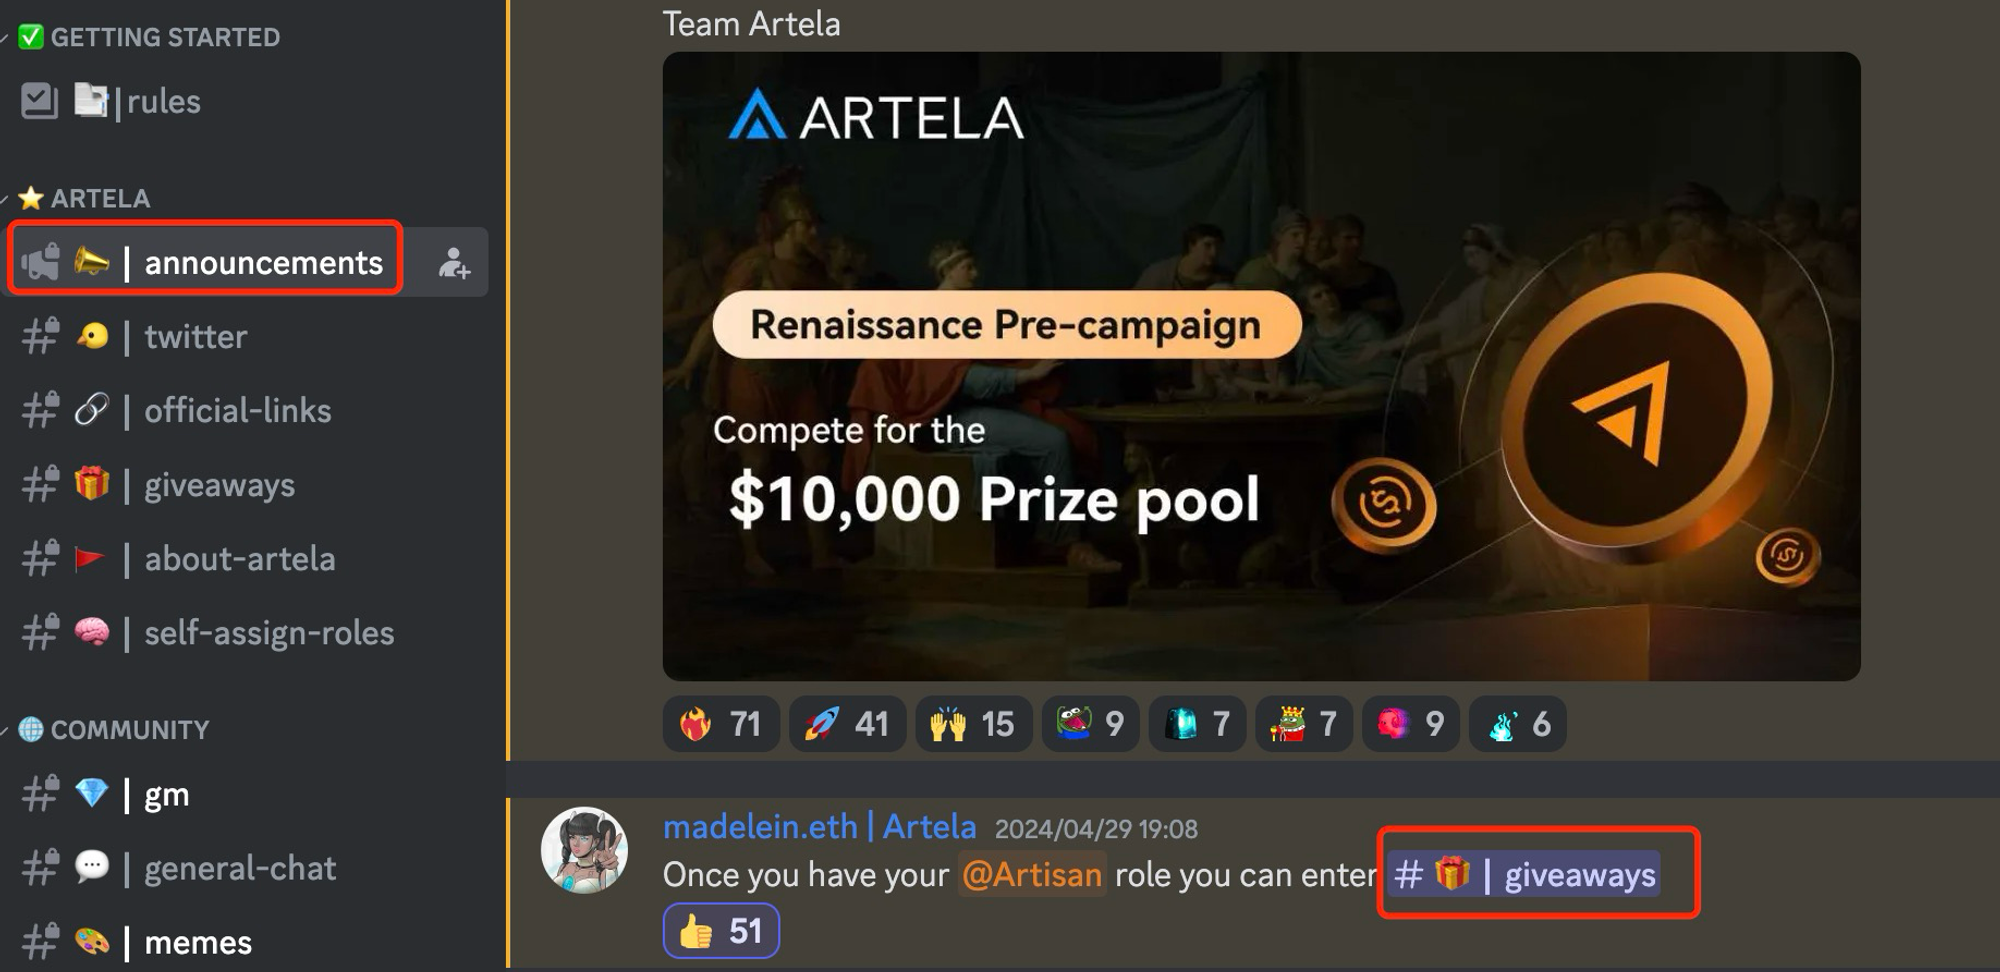This screenshot has width=2000, height=972.
Task: Click the giveaways channel mention link
Action: tap(1524, 875)
